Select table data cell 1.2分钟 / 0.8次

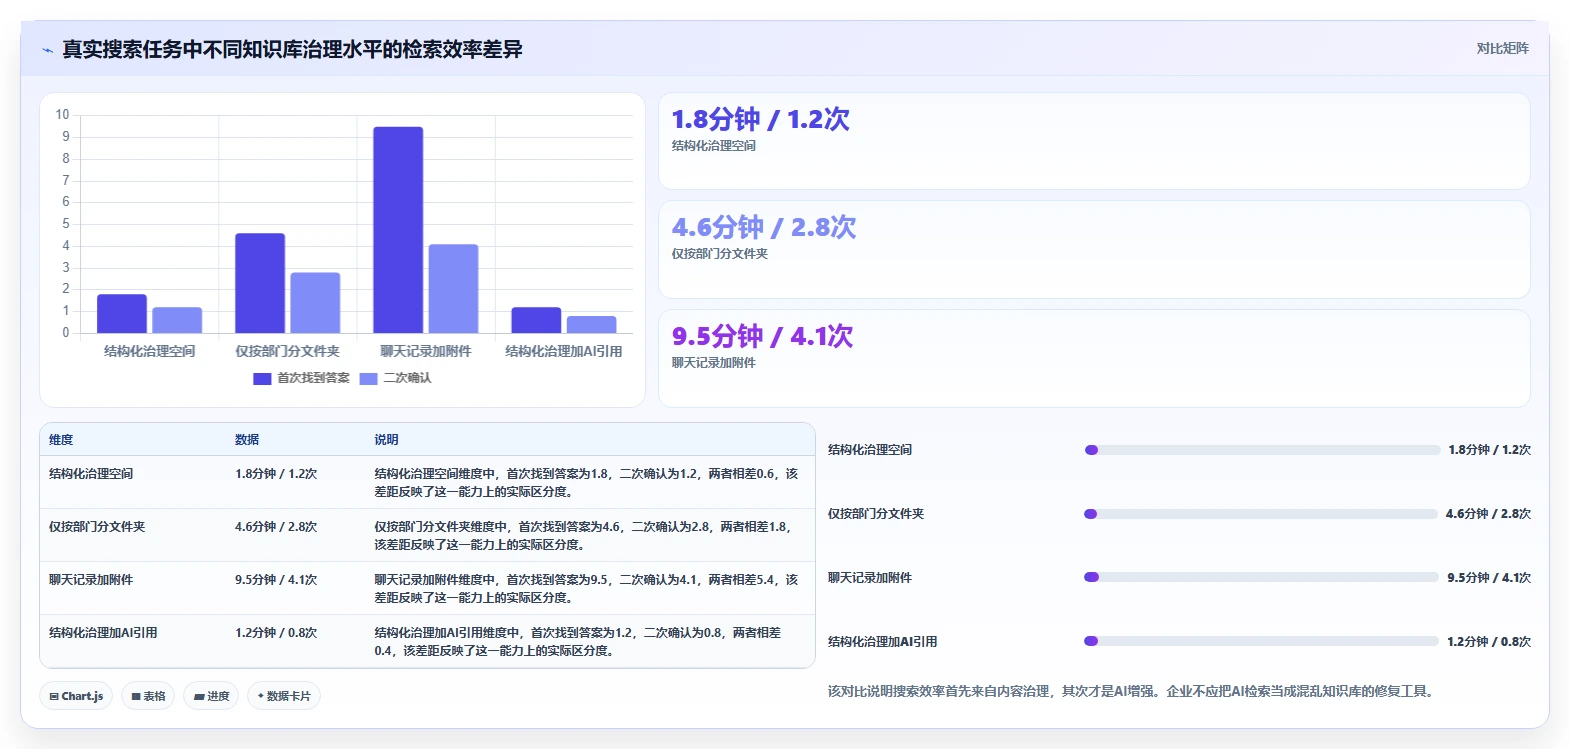click(276, 633)
